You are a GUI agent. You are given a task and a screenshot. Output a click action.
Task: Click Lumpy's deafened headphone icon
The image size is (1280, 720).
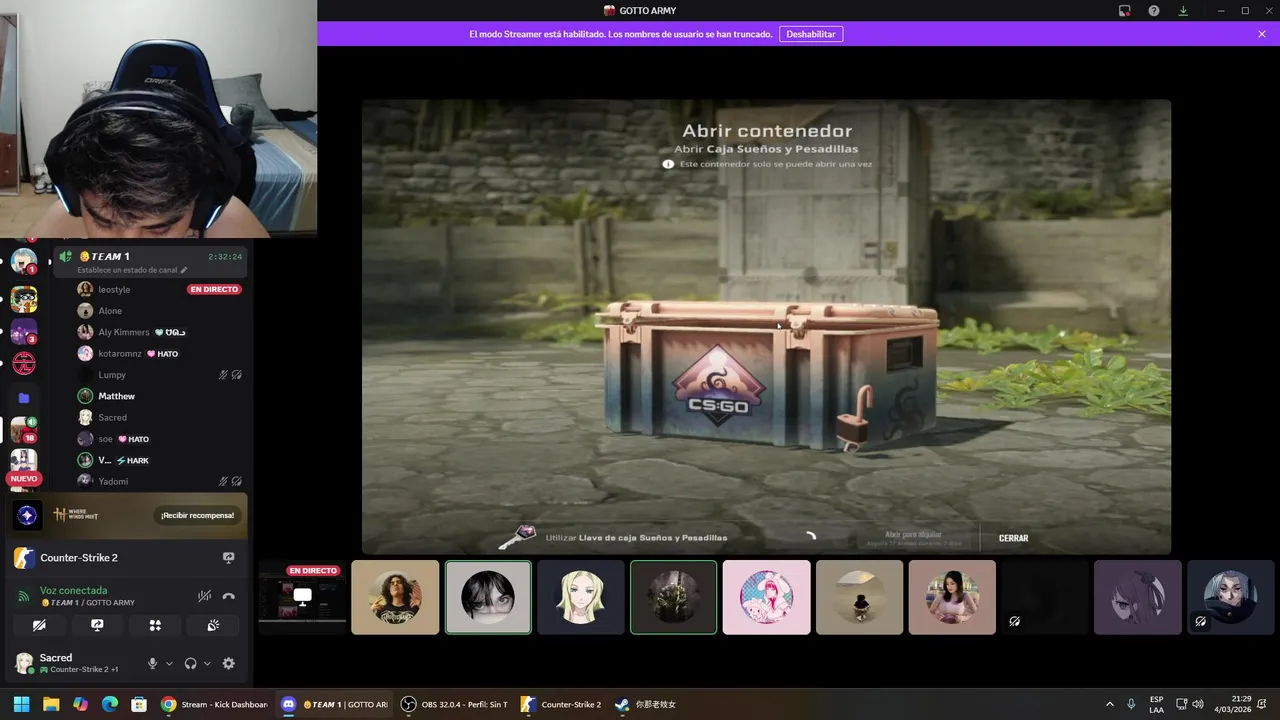[237, 375]
